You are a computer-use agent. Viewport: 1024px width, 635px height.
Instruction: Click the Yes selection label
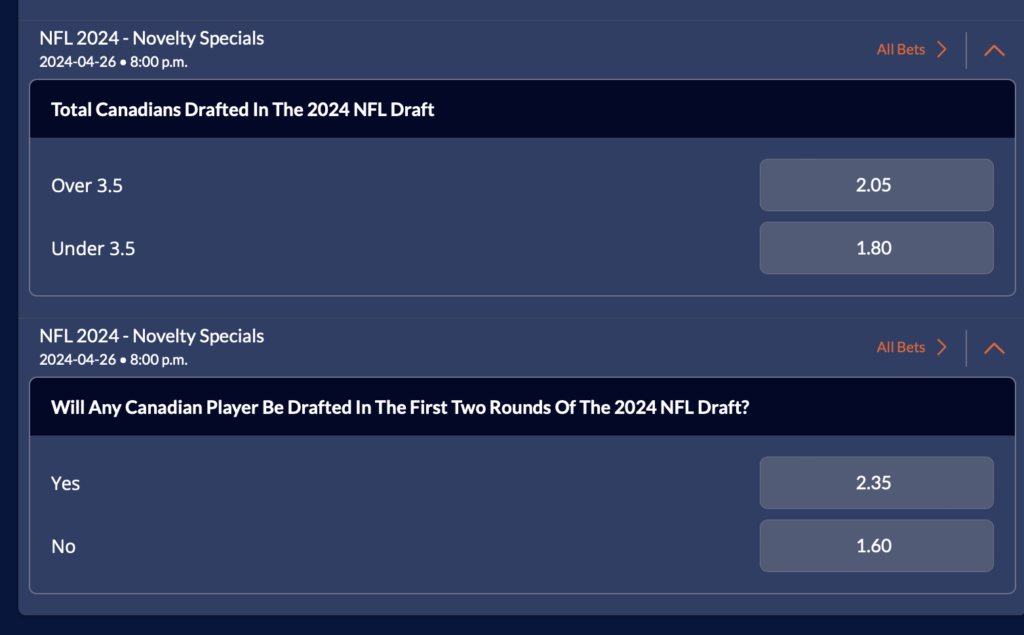(x=66, y=483)
